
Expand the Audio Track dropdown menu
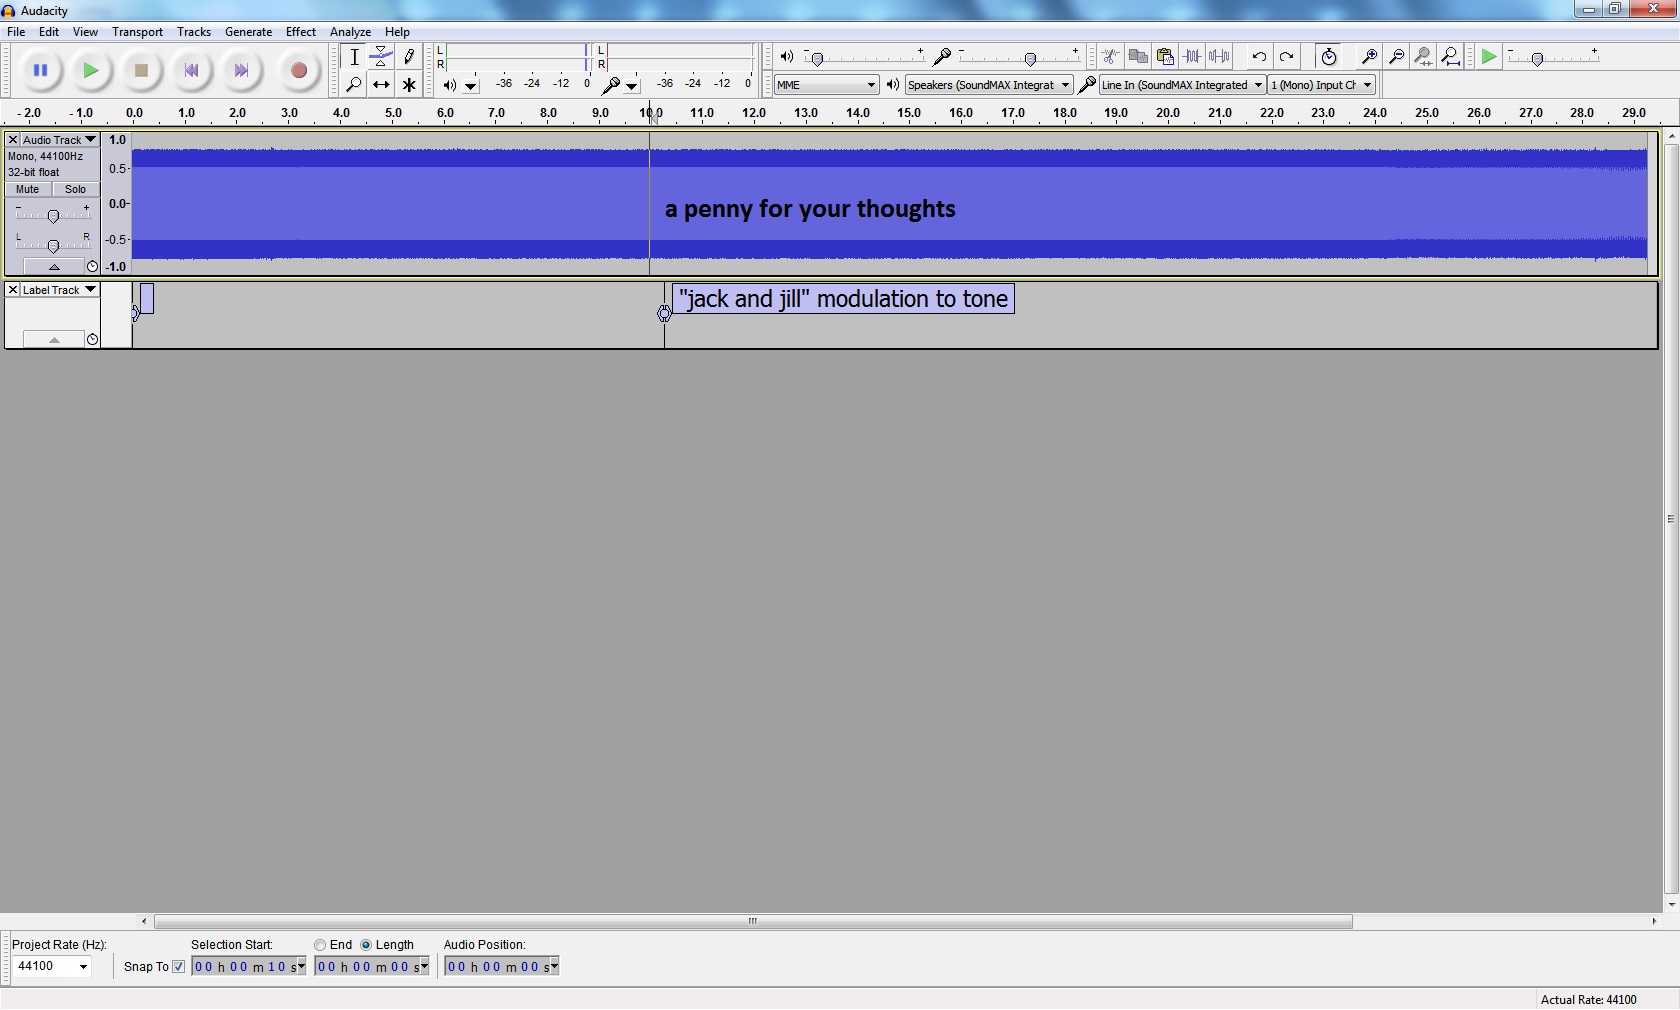click(90, 140)
